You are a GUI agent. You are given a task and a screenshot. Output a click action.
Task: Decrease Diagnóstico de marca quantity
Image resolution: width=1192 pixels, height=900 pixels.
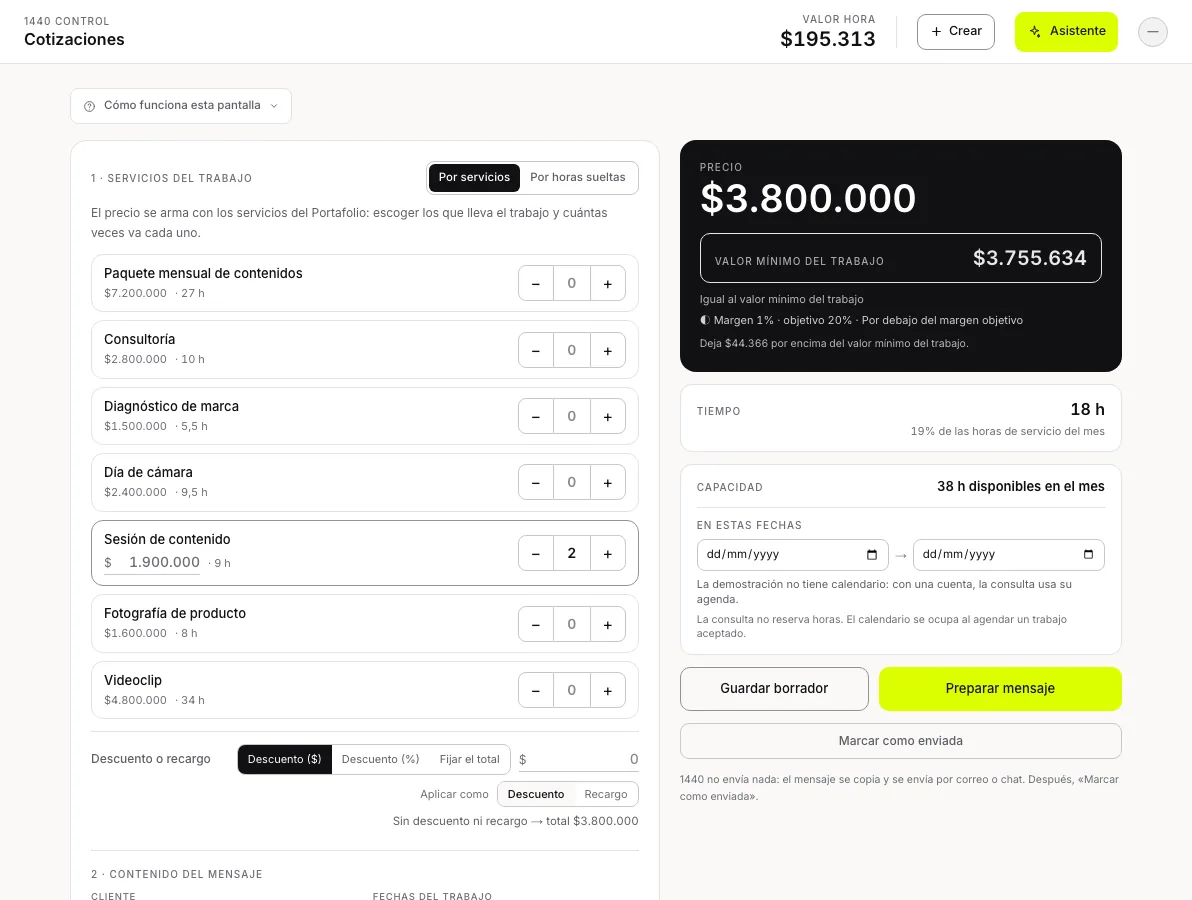click(536, 417)
